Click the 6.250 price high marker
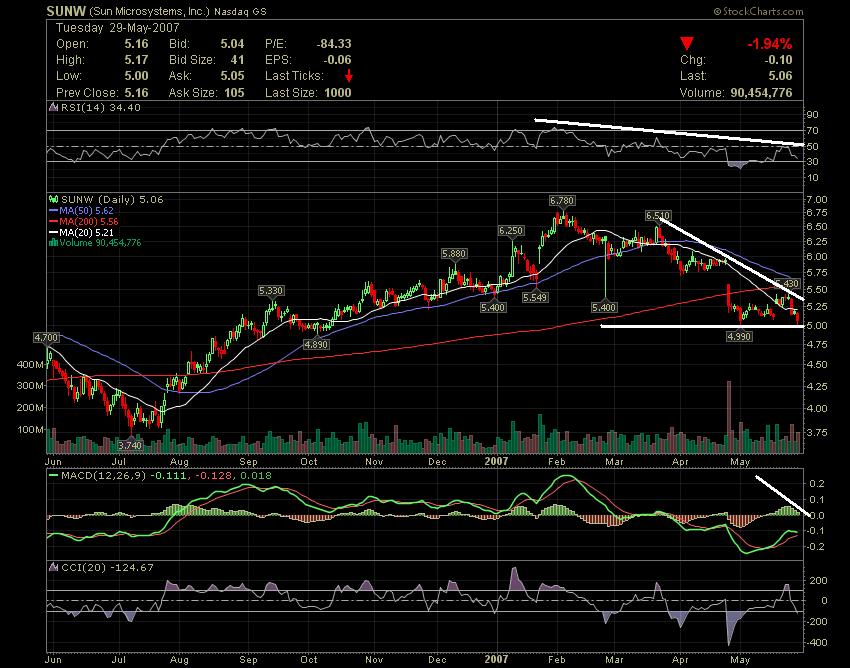Image resolution: width=850 pixels, height=668 pixels. (511, 230)
